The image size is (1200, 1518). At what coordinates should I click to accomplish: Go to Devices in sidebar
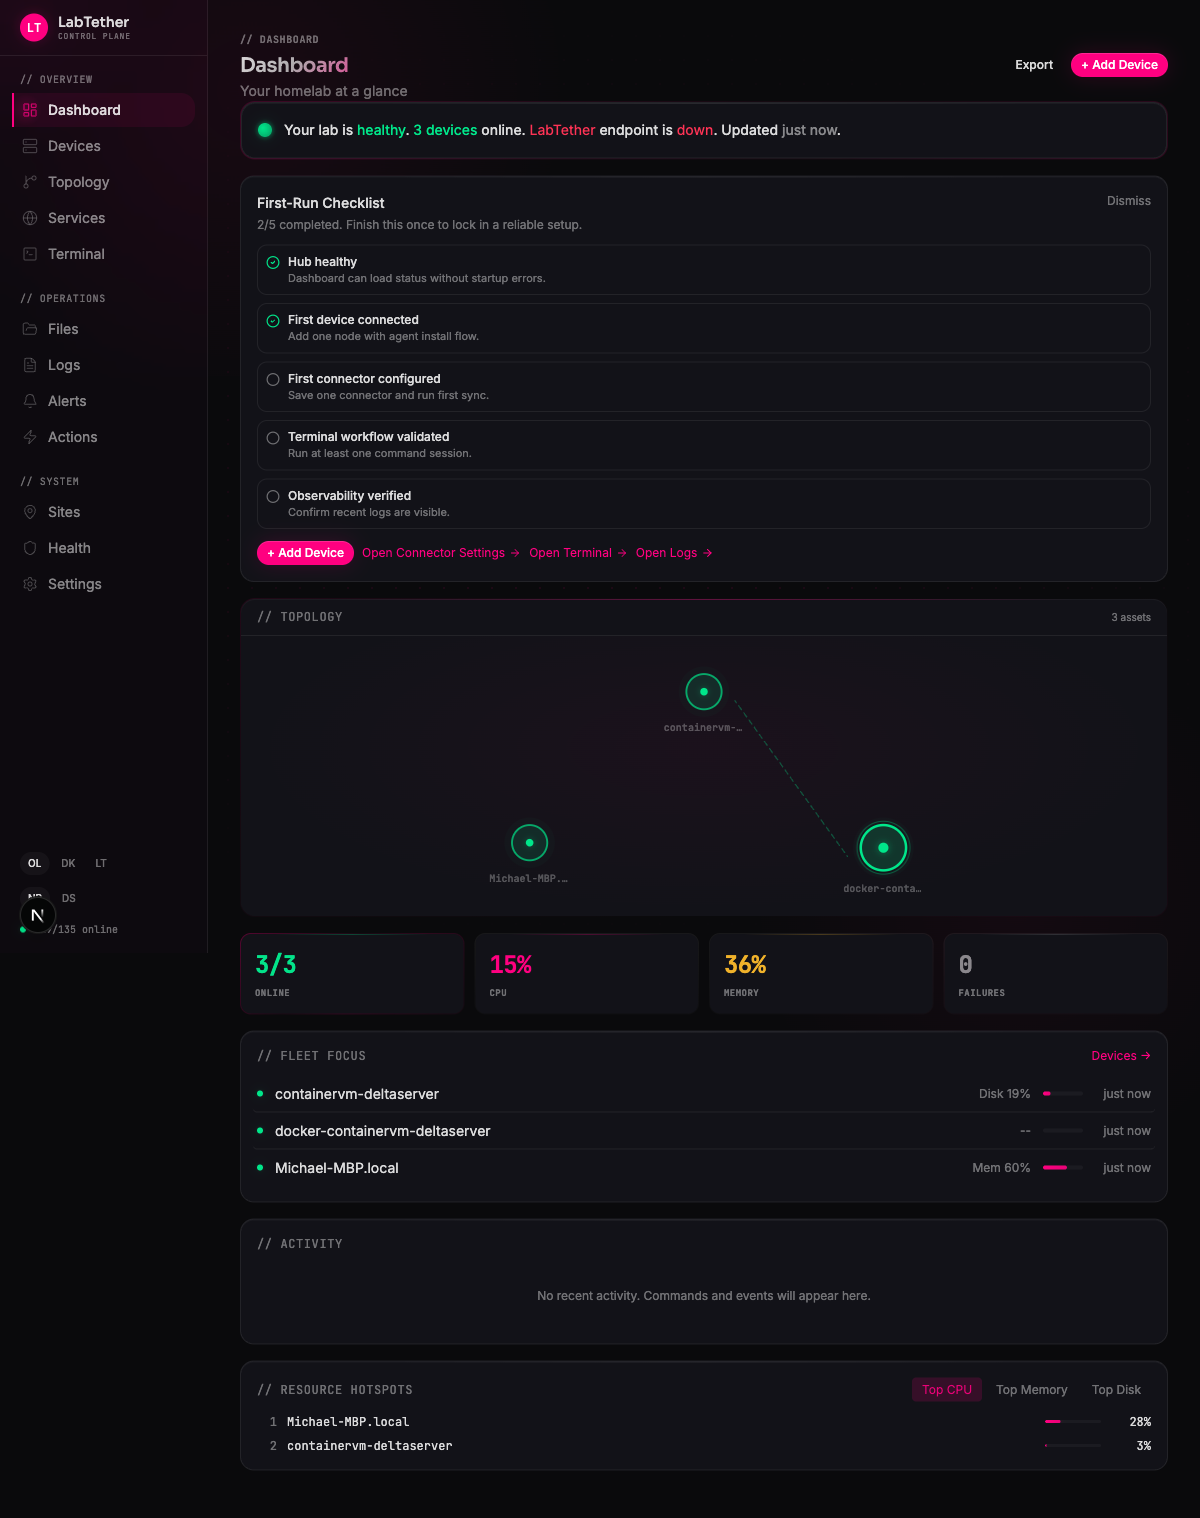(x=102, y=146)
